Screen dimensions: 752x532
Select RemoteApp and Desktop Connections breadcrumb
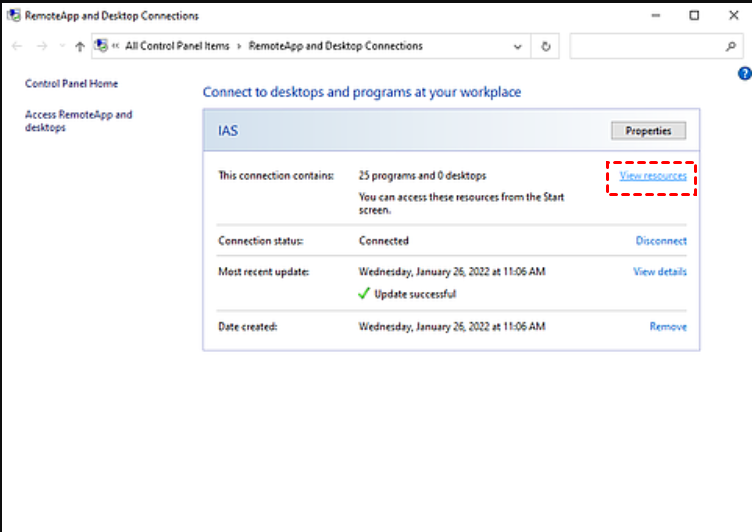(335, 46)
